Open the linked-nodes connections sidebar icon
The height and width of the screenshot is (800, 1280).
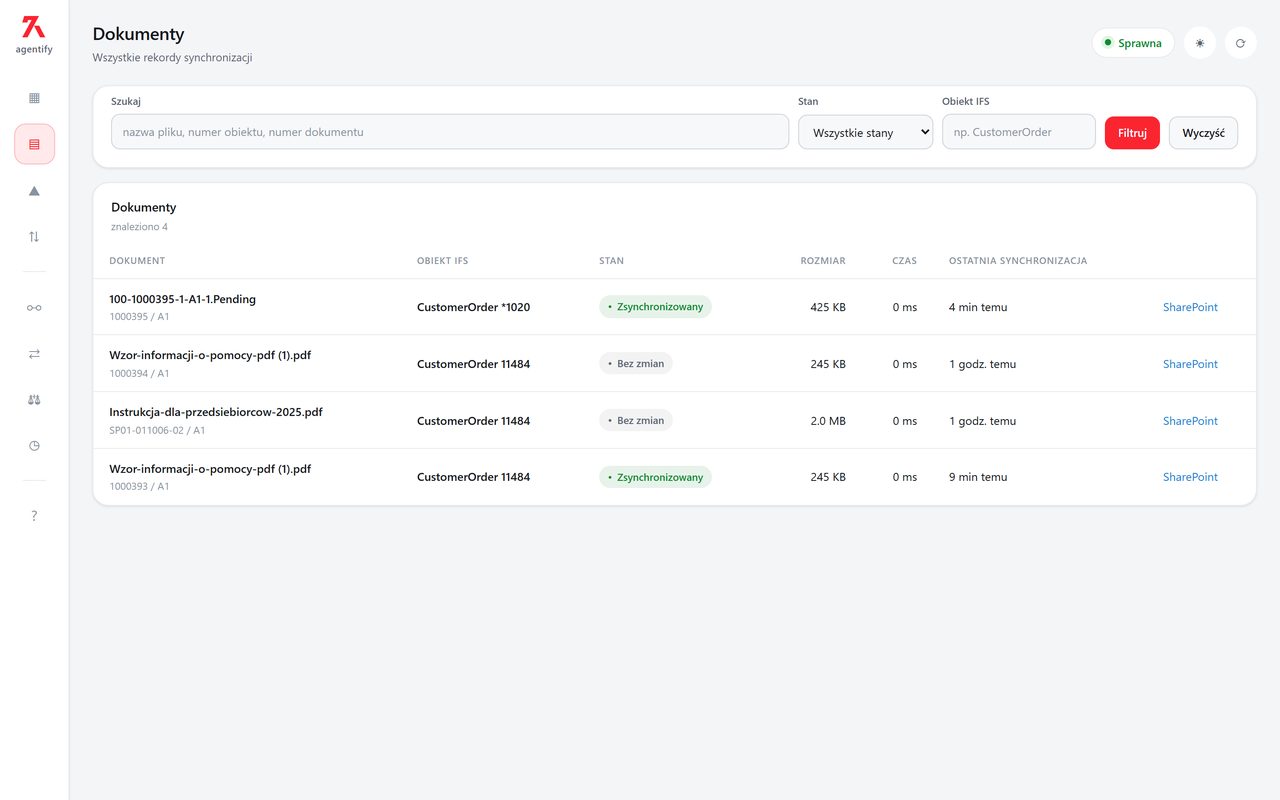pos(34,307)
